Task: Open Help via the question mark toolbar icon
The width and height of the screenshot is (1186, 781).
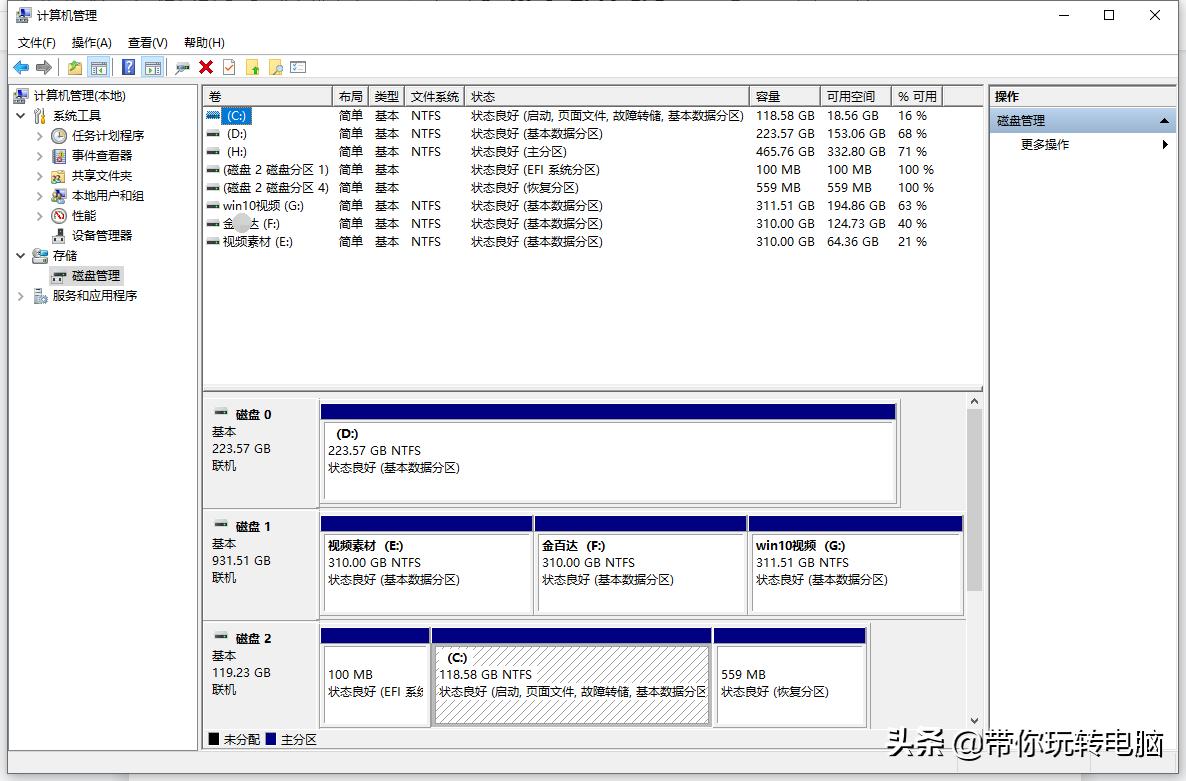Action: (130, 66)
